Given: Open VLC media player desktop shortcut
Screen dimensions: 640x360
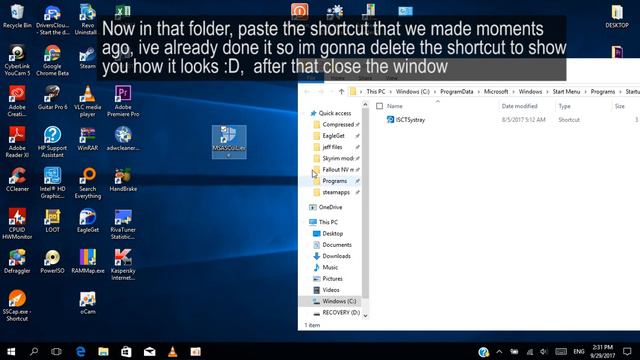Looking at the screenshot, I should tap(87, 101).
